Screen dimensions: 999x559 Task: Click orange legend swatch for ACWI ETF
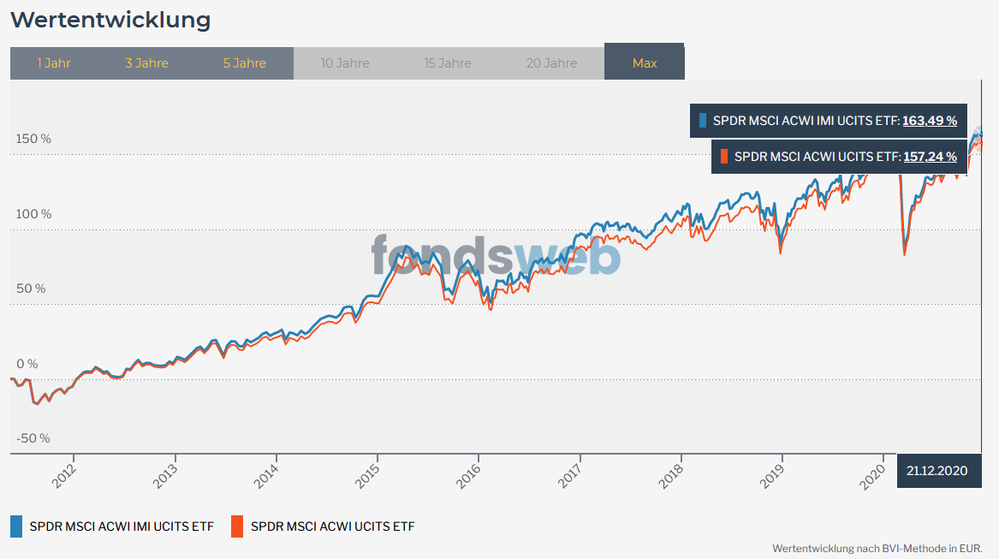tap(238, 526)
